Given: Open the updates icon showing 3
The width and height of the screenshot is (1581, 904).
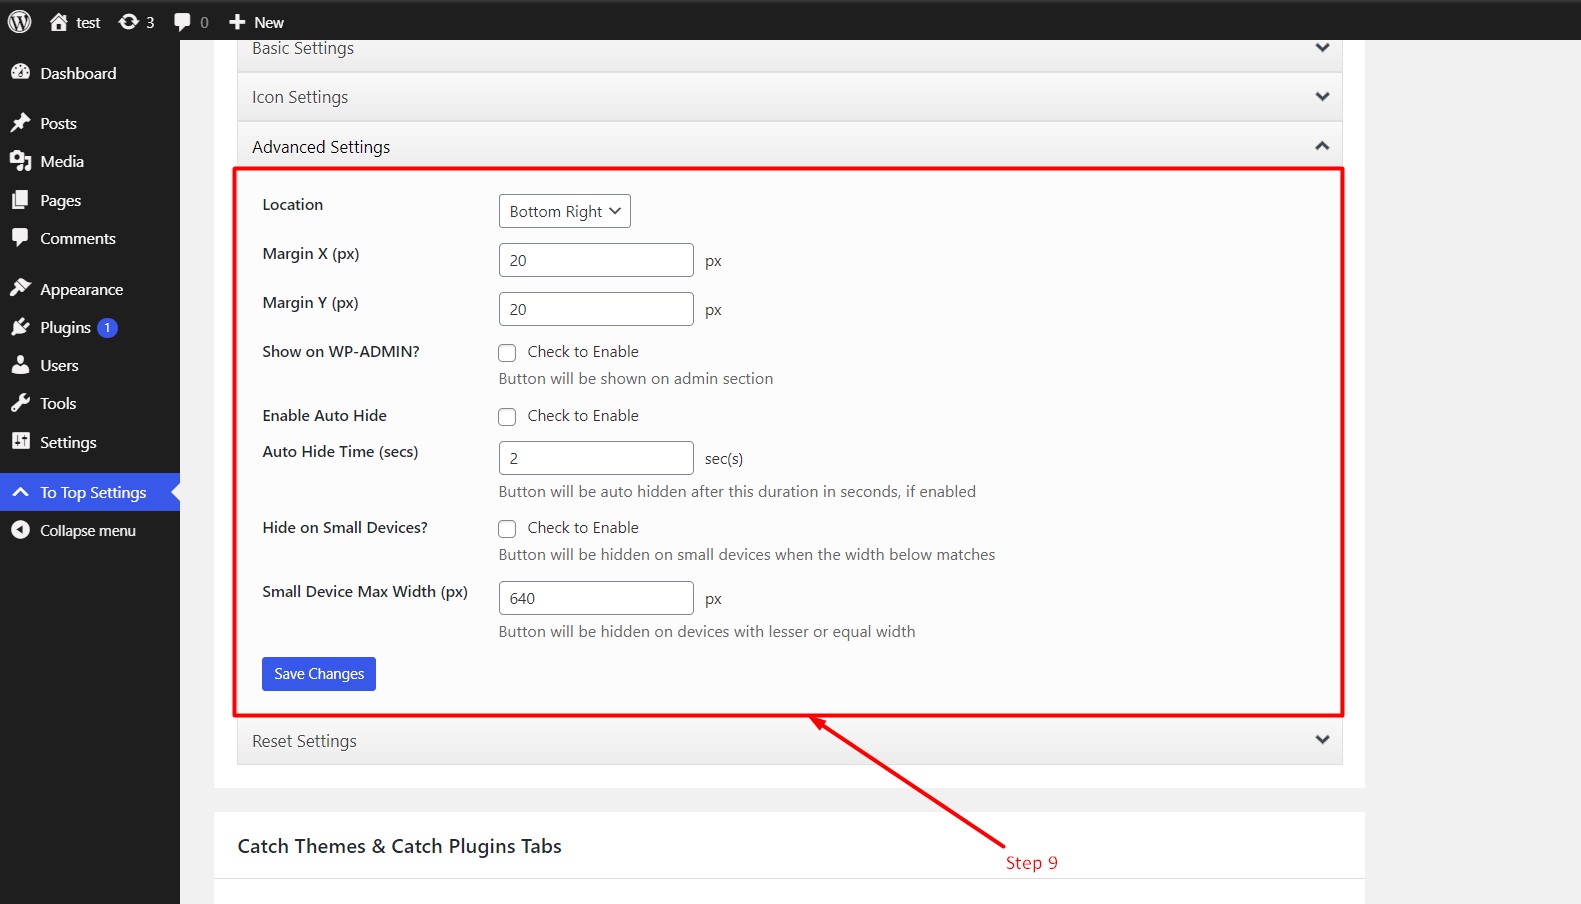Looking at the screenshot, I should pos(129,22).
